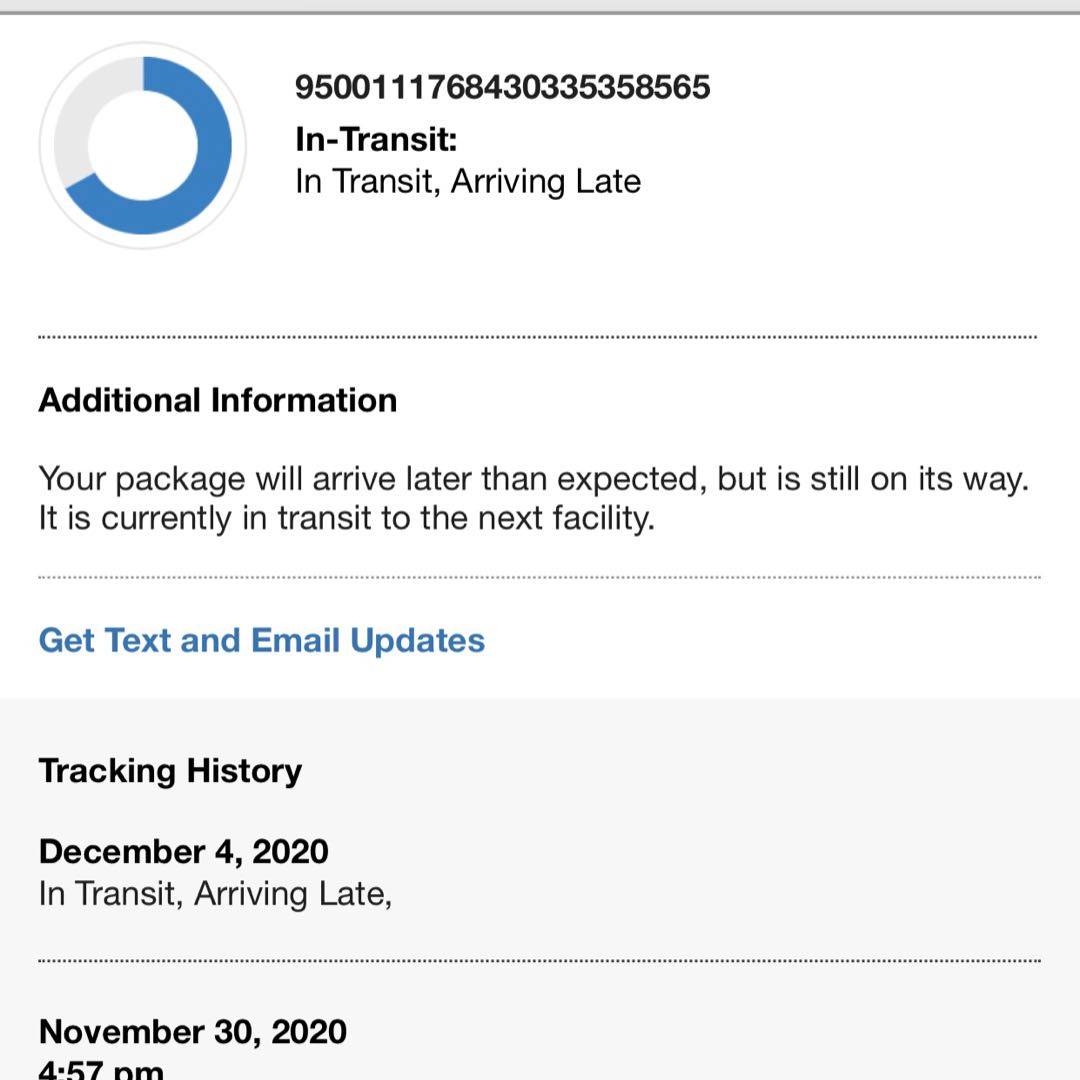Click the bold "In-Transit:" status label
The height and width of the screenshot is (1080, 1080).
376,139
